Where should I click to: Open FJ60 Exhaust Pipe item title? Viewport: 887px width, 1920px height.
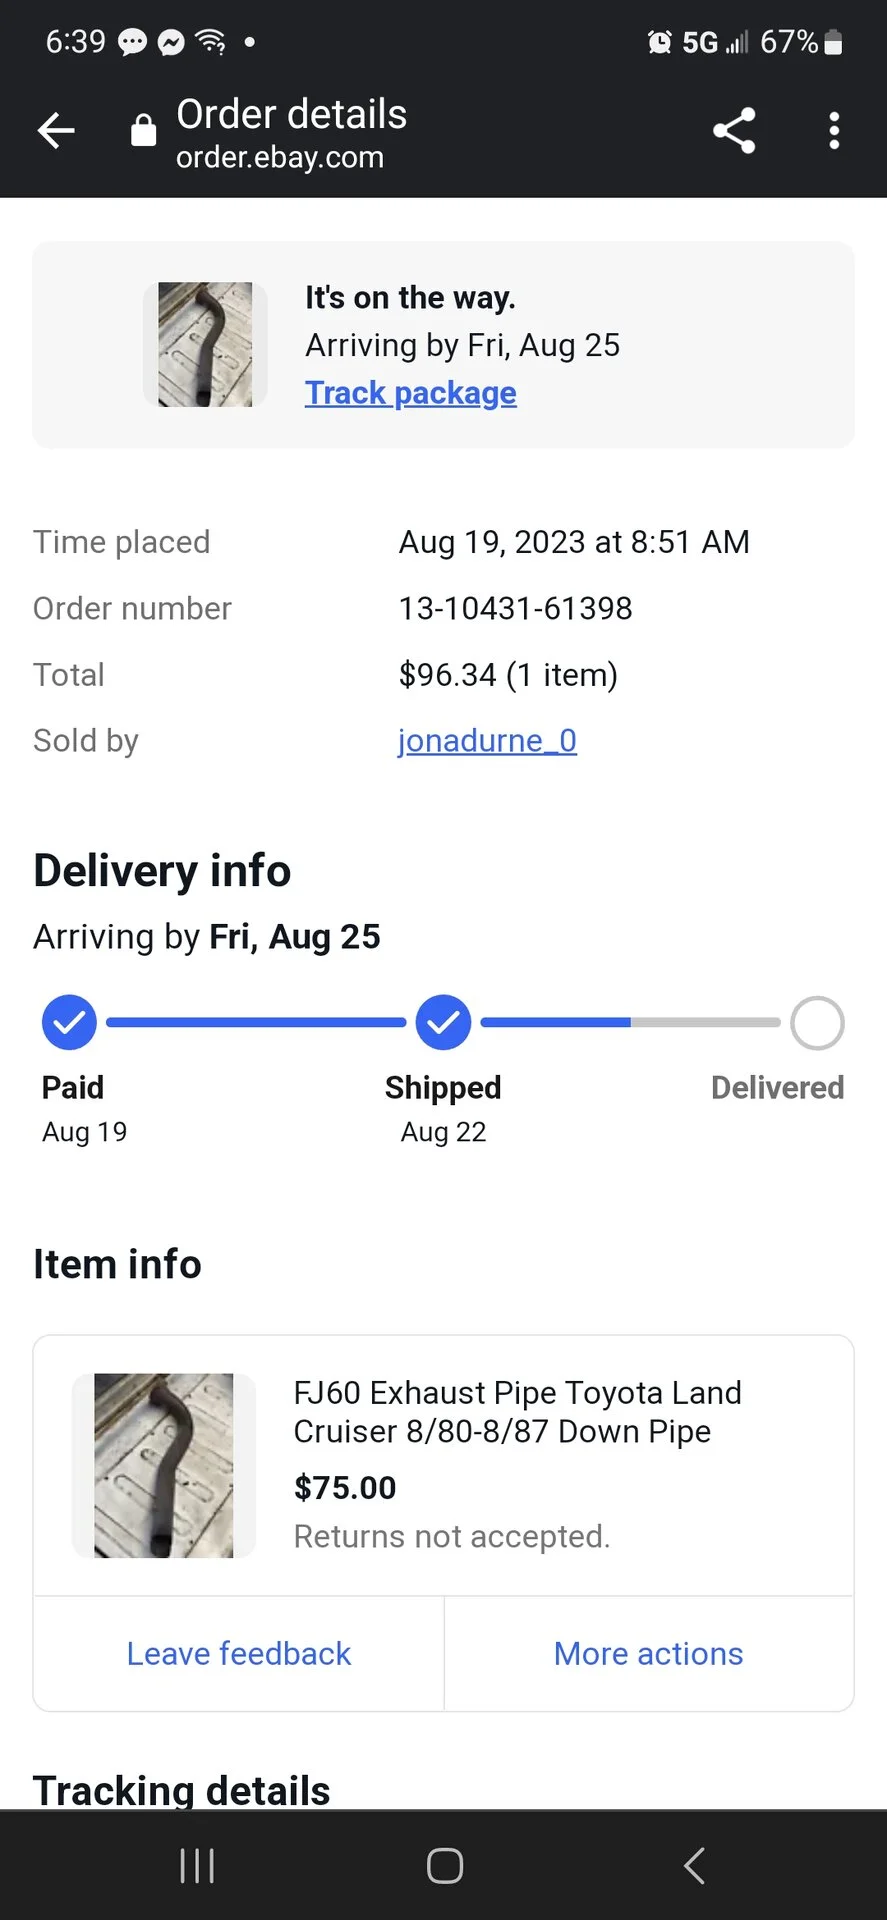tap(517, 1412)
